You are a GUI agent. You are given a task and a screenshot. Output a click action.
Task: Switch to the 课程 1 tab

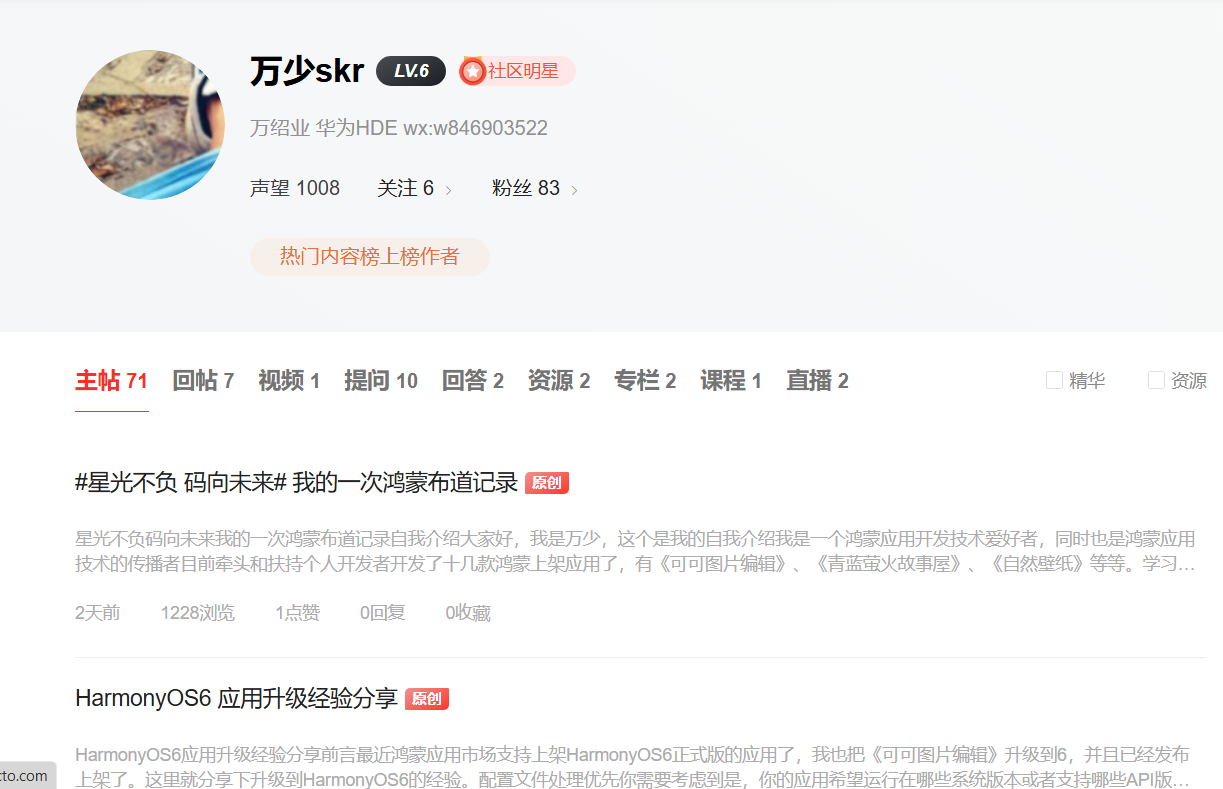(x=731, y=381)
